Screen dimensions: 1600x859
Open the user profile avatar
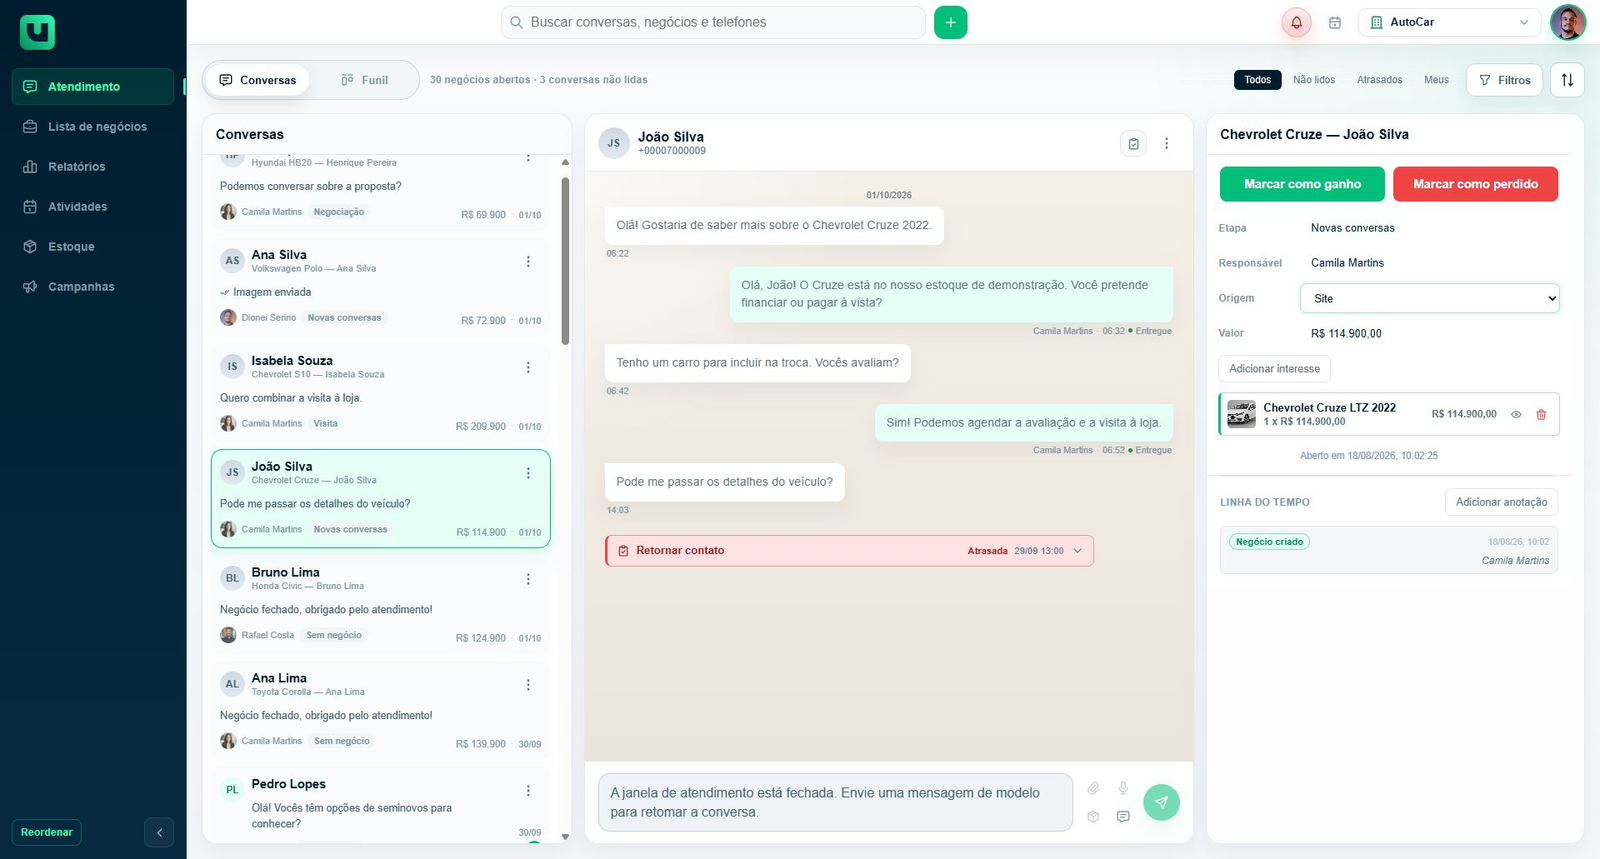pyautogui.click(x=1567, y=22)
